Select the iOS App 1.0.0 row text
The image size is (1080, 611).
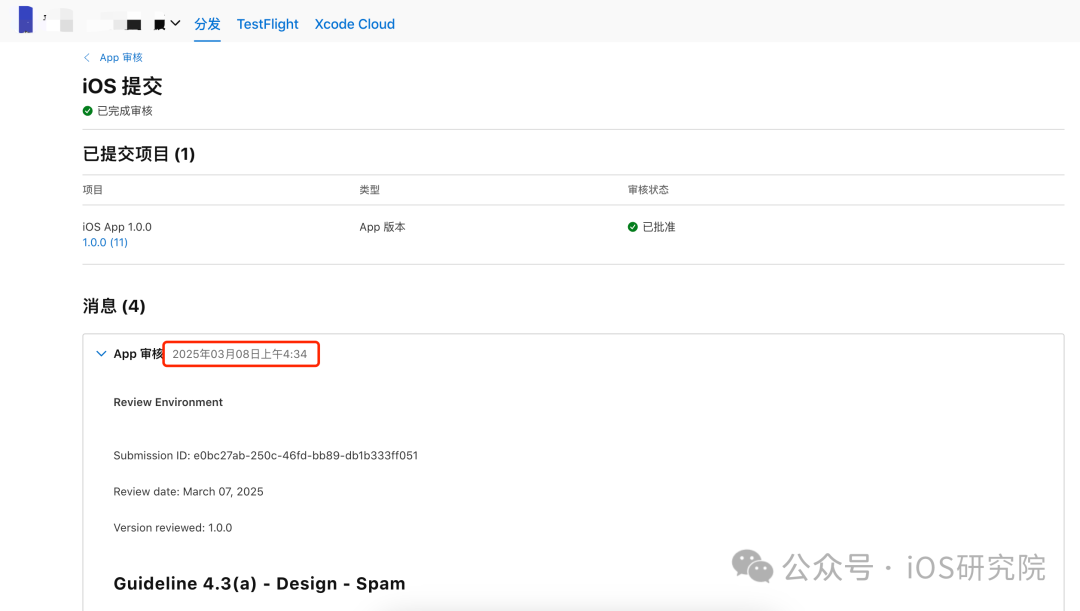pos(117,227)
